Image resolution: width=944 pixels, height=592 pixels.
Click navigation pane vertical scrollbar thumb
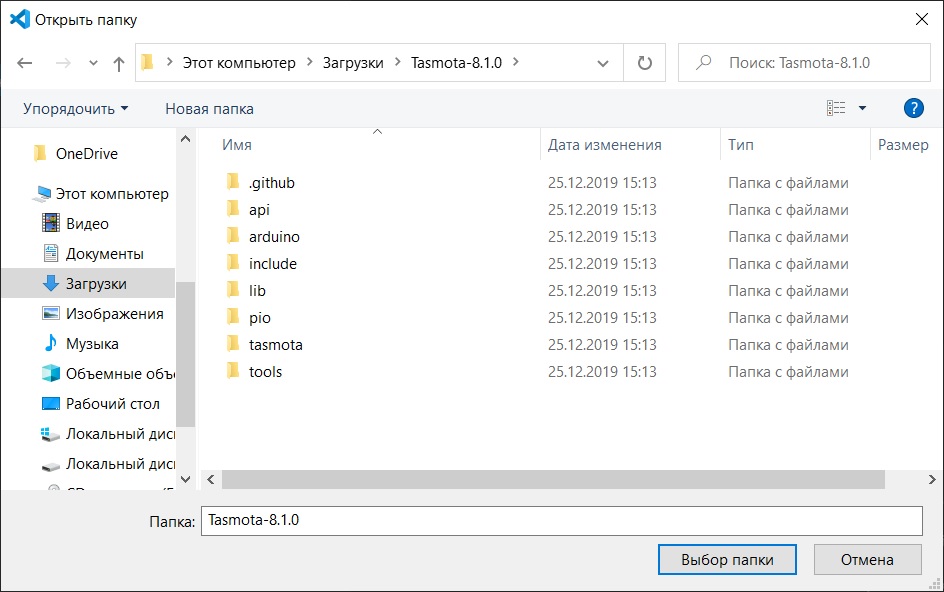[x=185, y=354]
